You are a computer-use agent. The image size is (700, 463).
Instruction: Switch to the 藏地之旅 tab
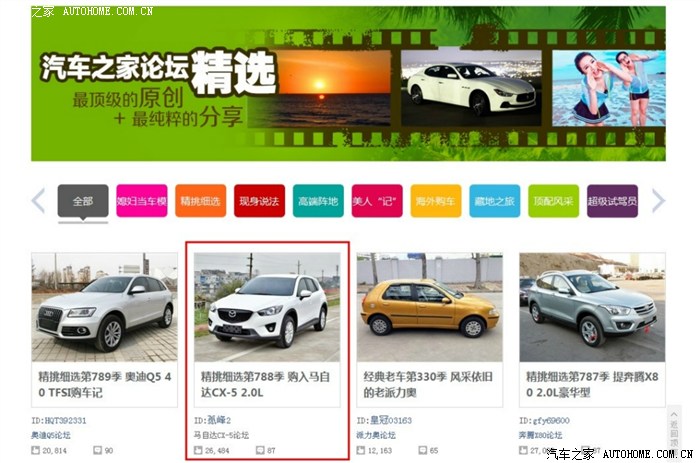[495, 201]
